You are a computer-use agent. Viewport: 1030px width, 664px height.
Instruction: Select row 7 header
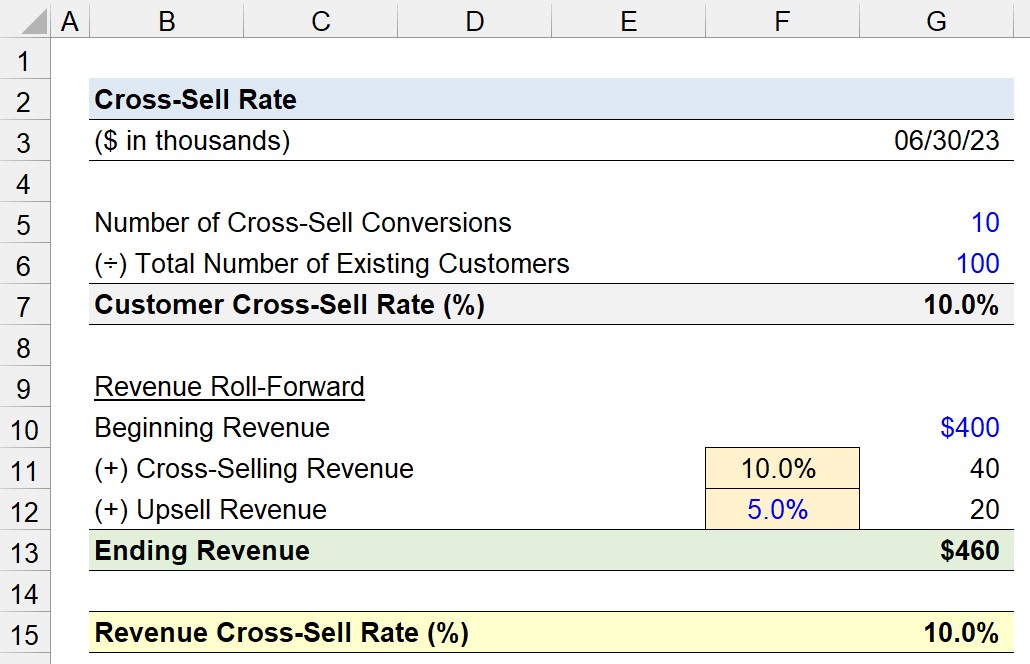[25, 305]
